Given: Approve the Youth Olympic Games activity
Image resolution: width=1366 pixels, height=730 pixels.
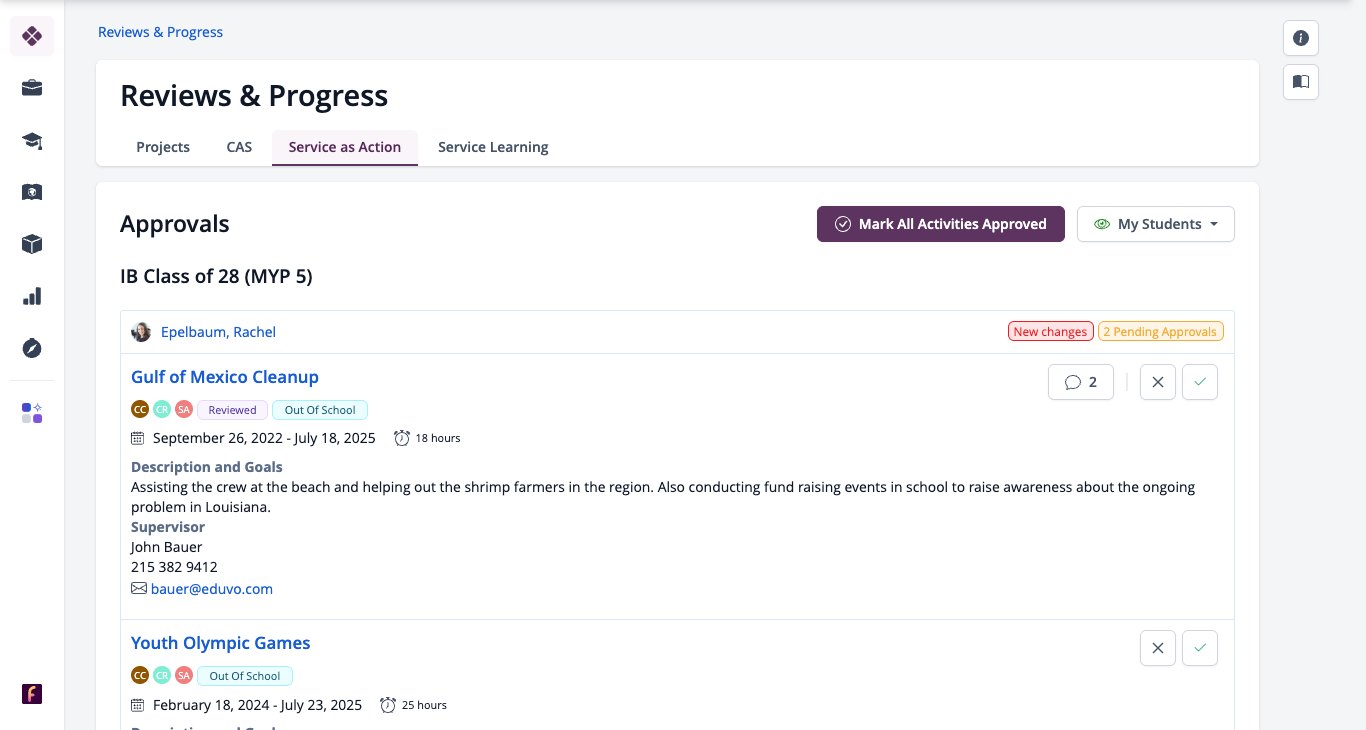Looking at the screenshot, I should tap(1200, 648).
